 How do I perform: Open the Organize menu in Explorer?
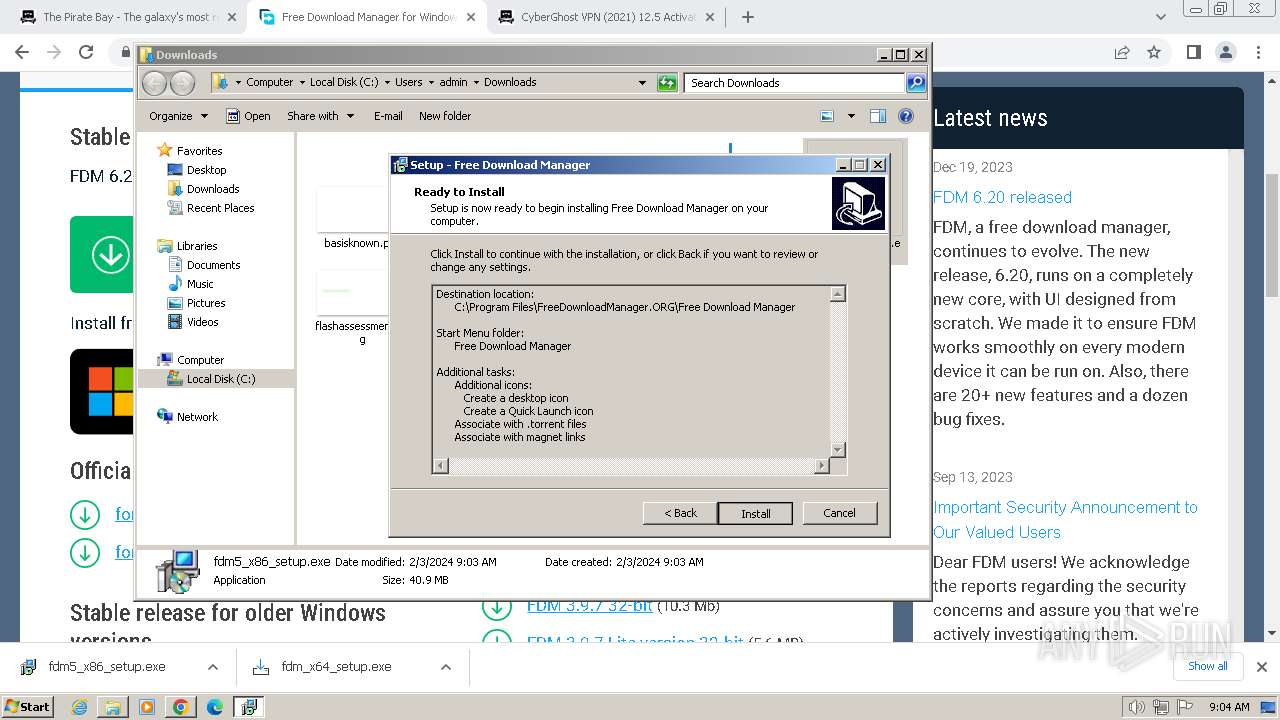pos(178,116)
